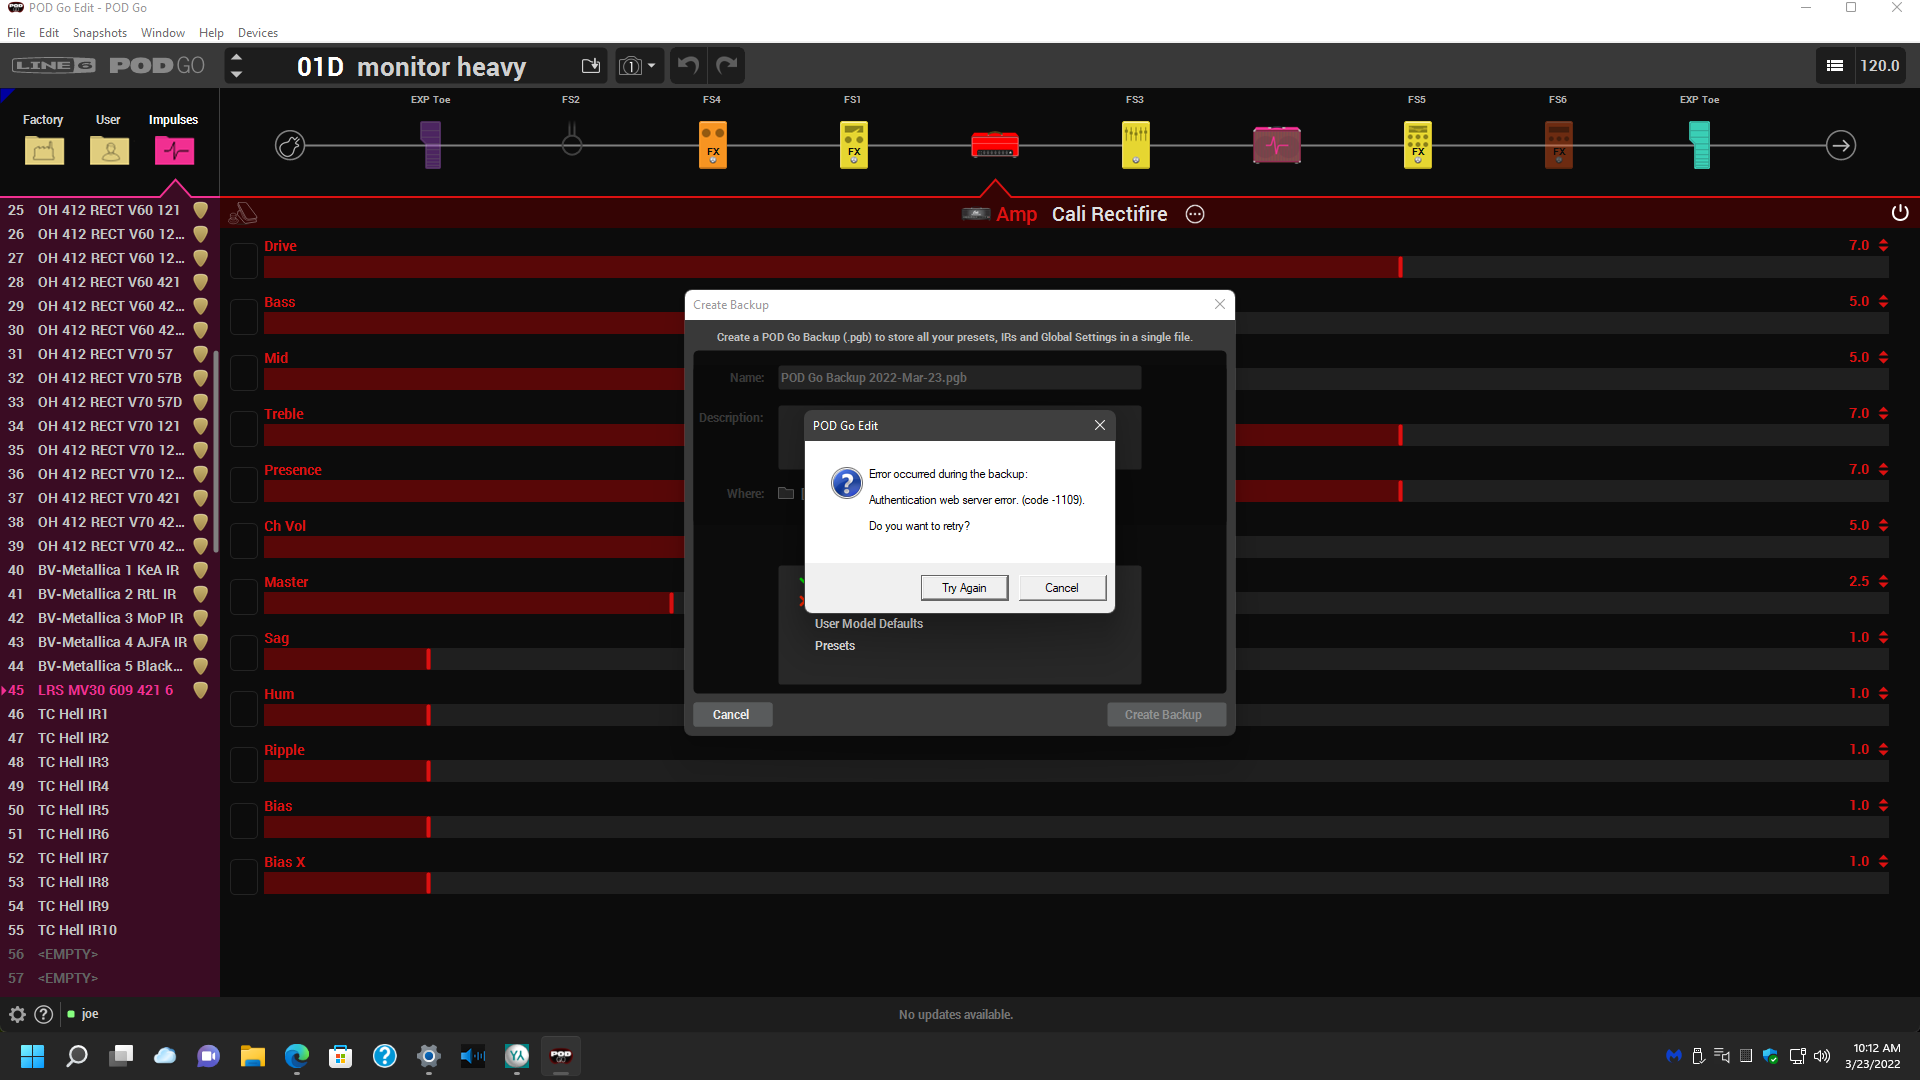
Task: Open the amp model options ellipsis menu
Action: point(1194,214)
